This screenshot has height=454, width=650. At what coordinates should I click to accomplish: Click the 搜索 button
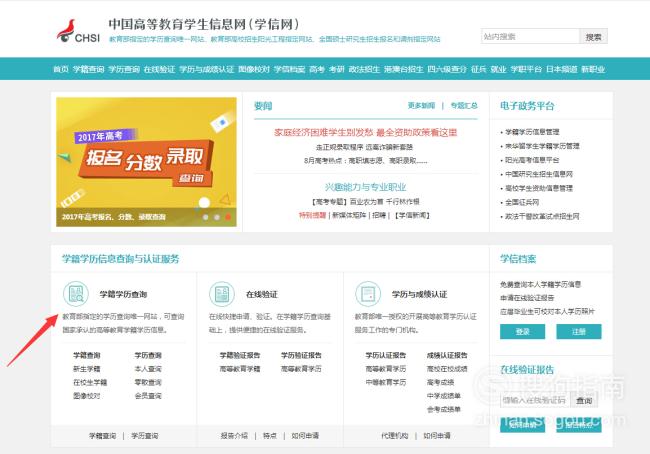click(593, 36)
